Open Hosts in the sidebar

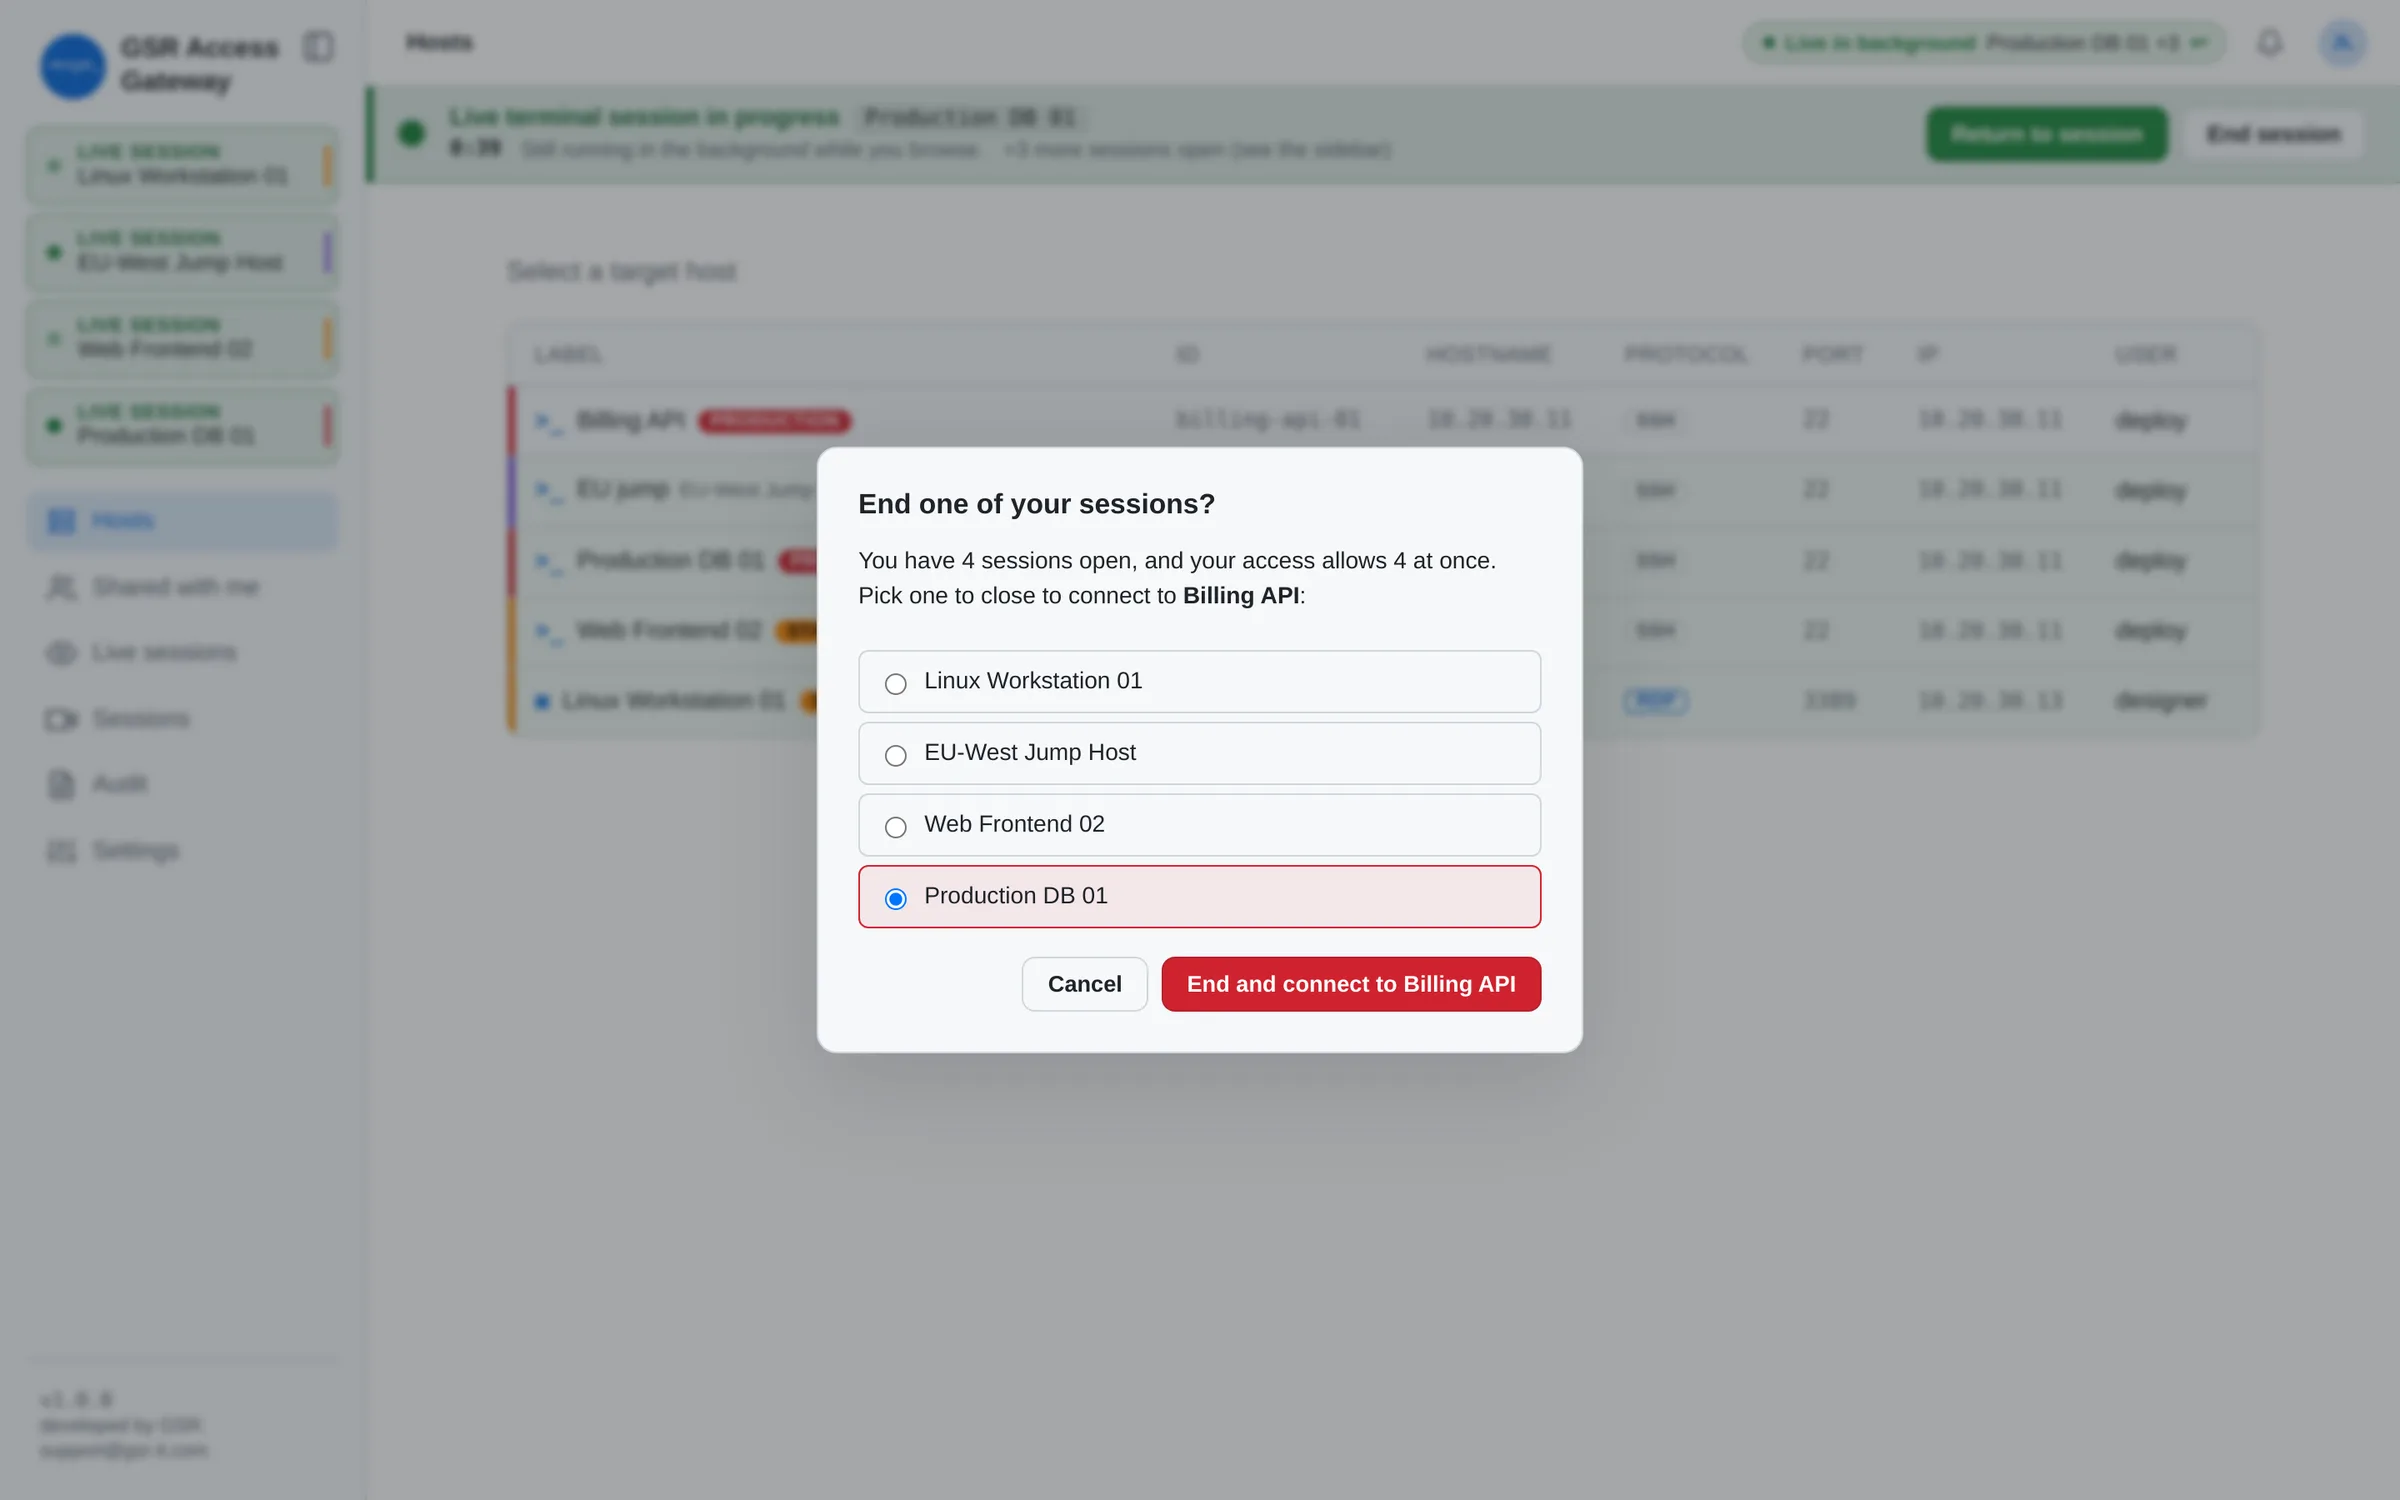tap(182, 521)
